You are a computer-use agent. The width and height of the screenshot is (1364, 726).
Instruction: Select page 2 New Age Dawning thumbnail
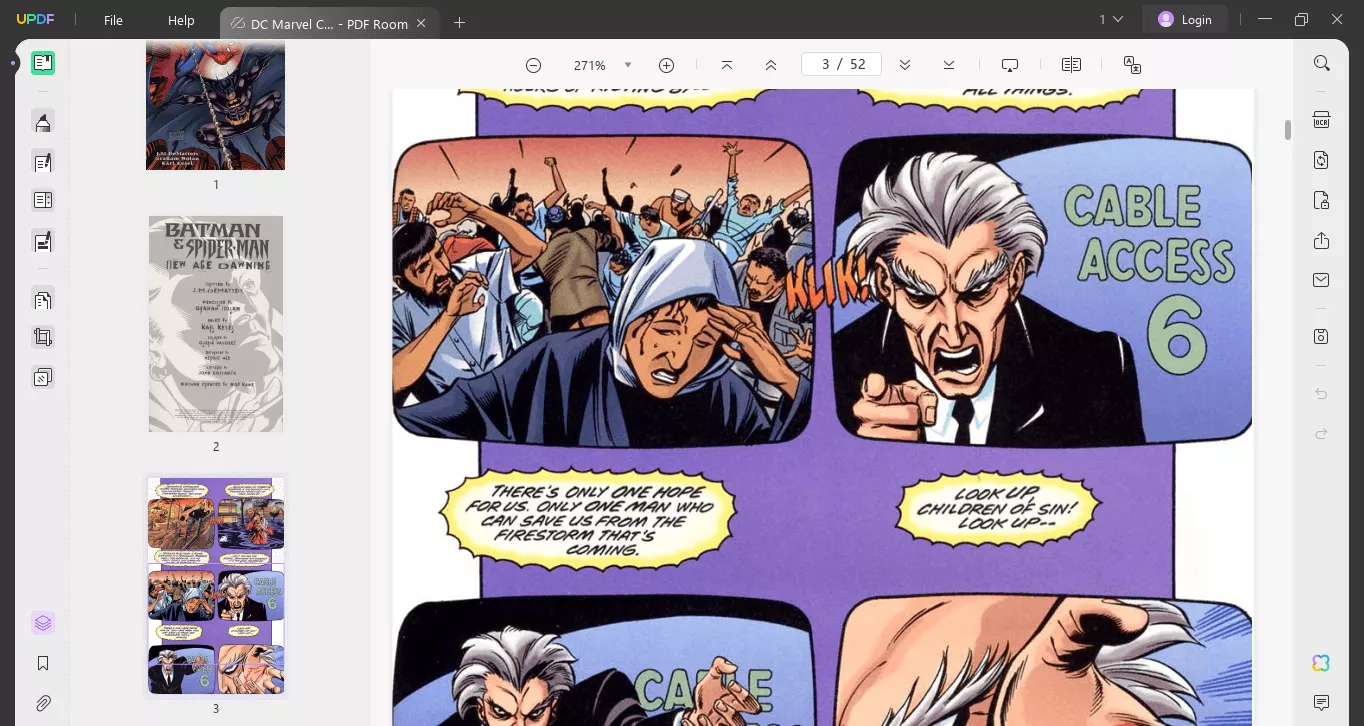[216, 324]
